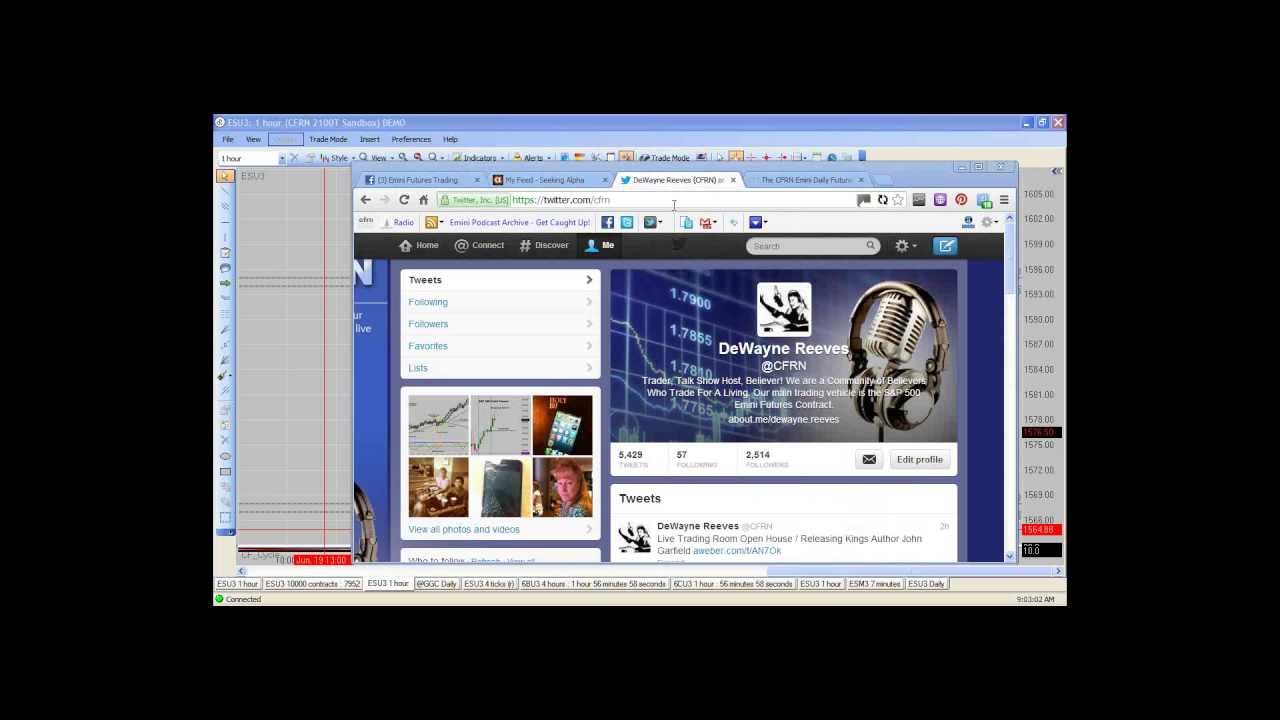Open the Connect @ section on Twitter
Viewport: 1280px width, 720px height.
(x=480, y=245)
